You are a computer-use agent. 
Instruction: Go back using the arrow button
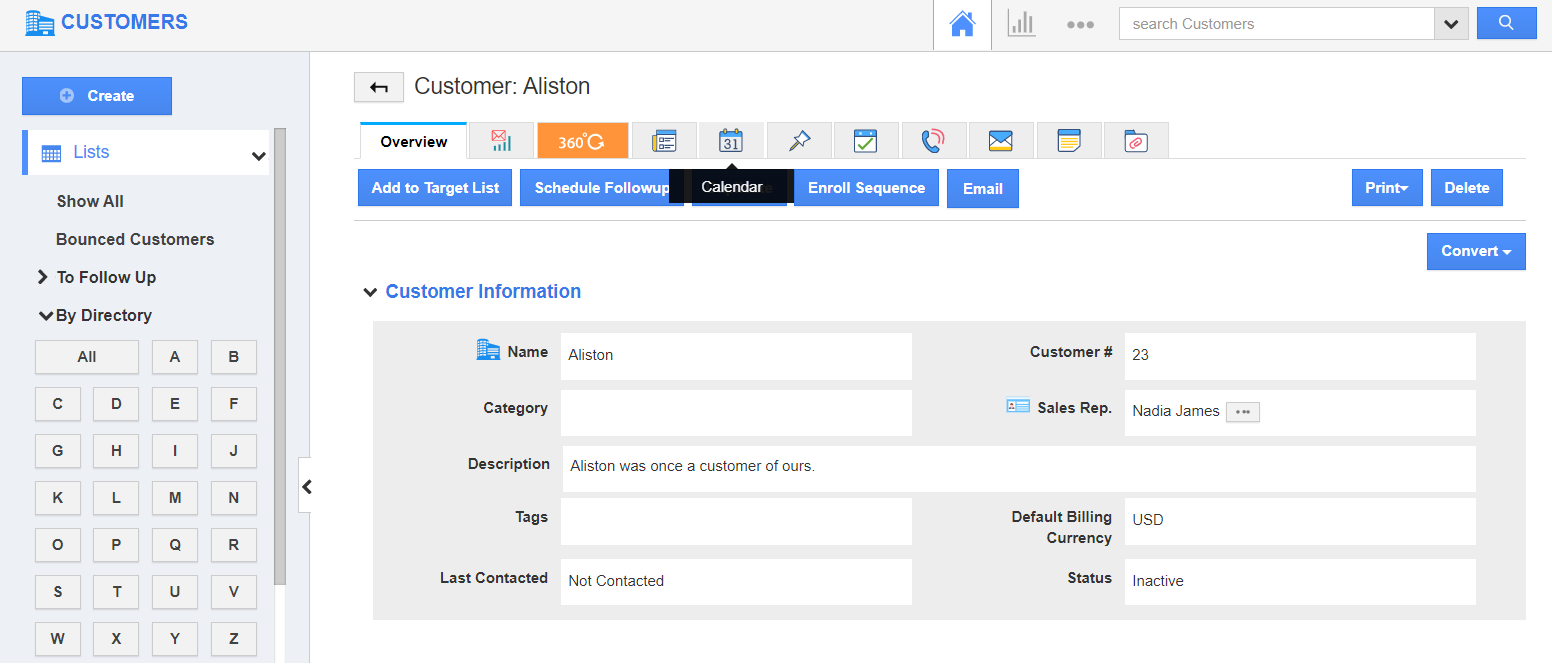pos(379,87)
